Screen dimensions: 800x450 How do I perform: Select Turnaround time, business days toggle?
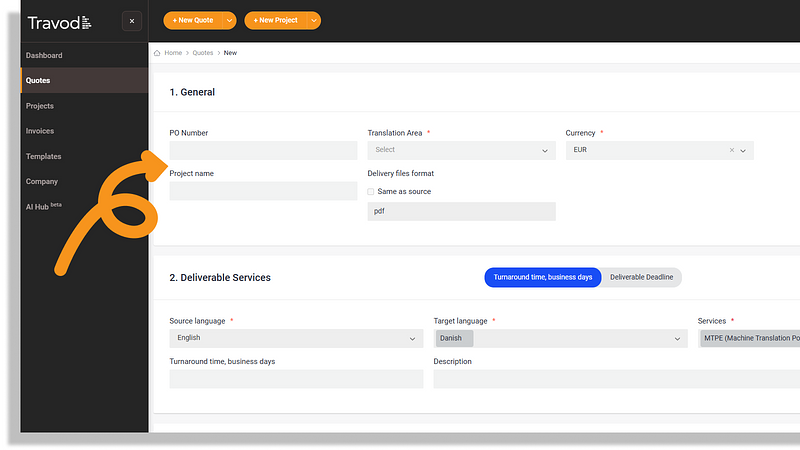(543, 277)
